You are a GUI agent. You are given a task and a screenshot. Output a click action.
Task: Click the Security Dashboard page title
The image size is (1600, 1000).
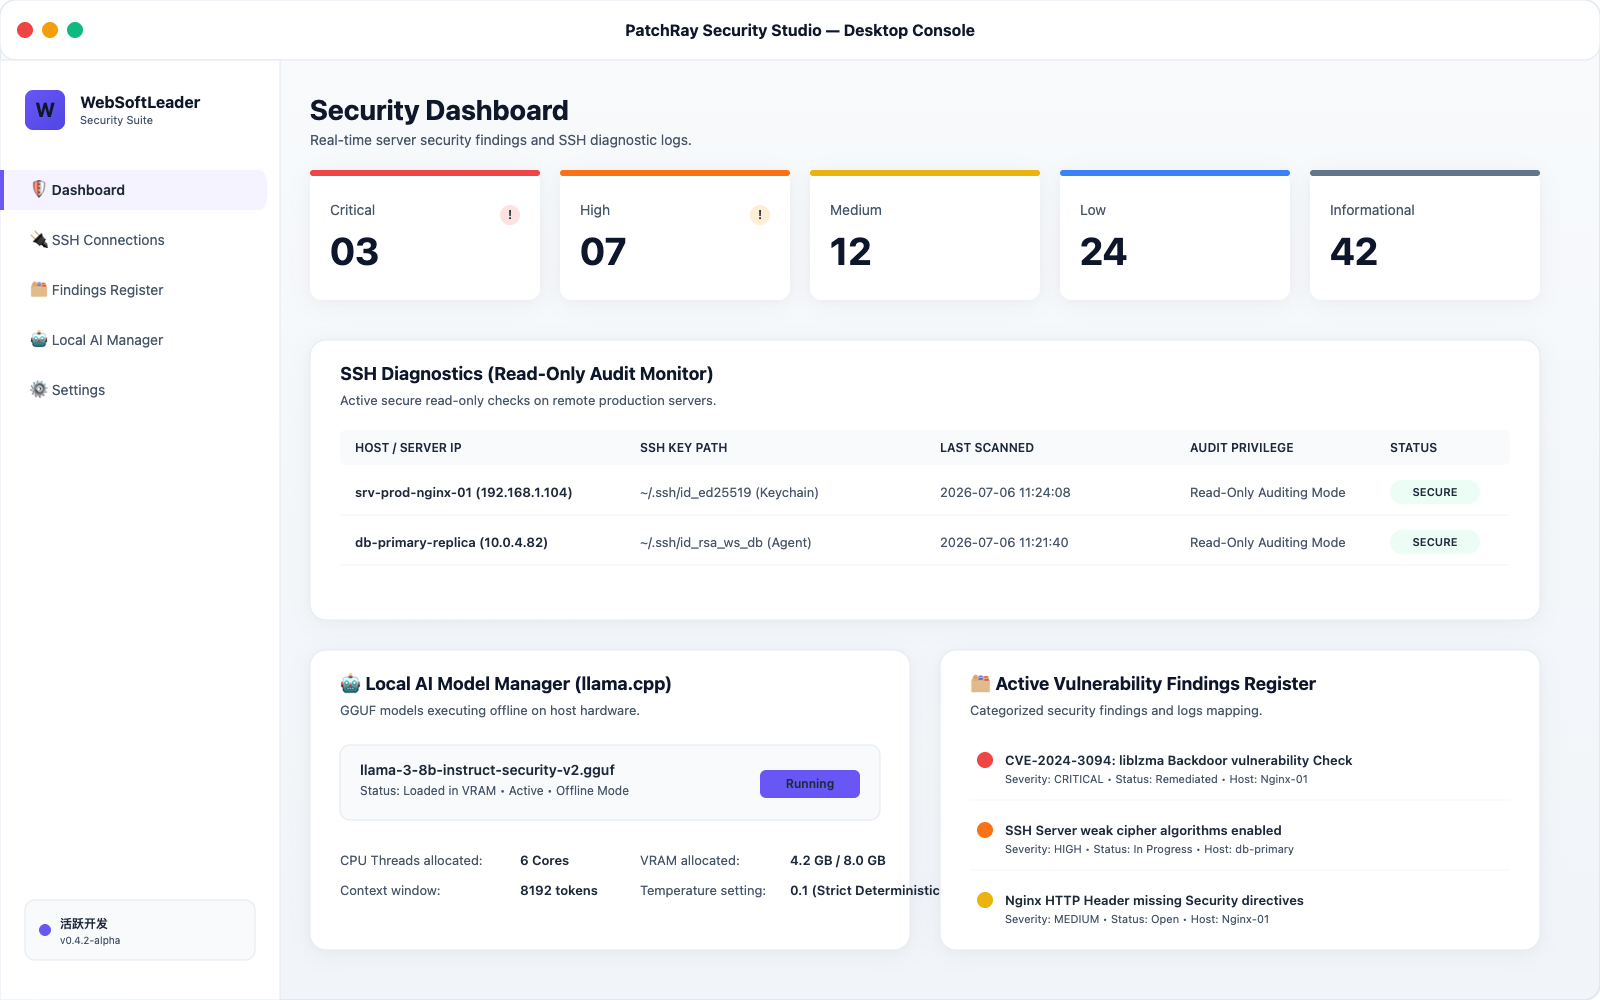[x=439, y=110]
